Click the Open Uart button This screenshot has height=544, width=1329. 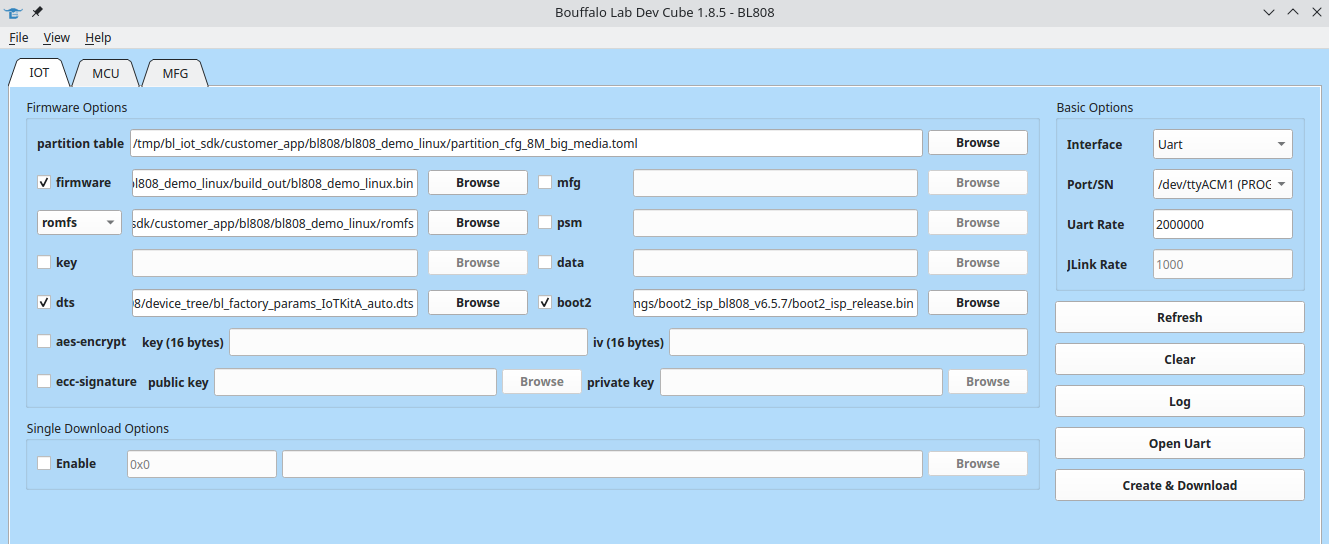pos(1180,443)
